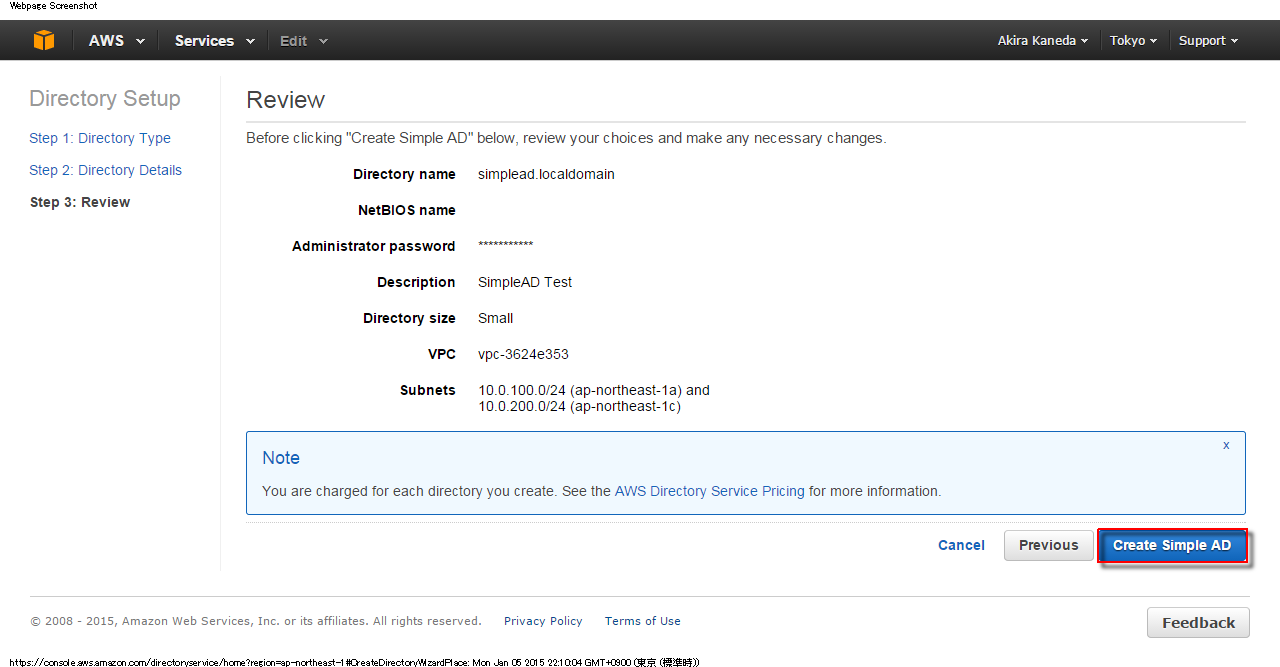The image size is (1280, 667).
Task: Click the directory name simplead.localdomain text
Action: tap(546, 174)
